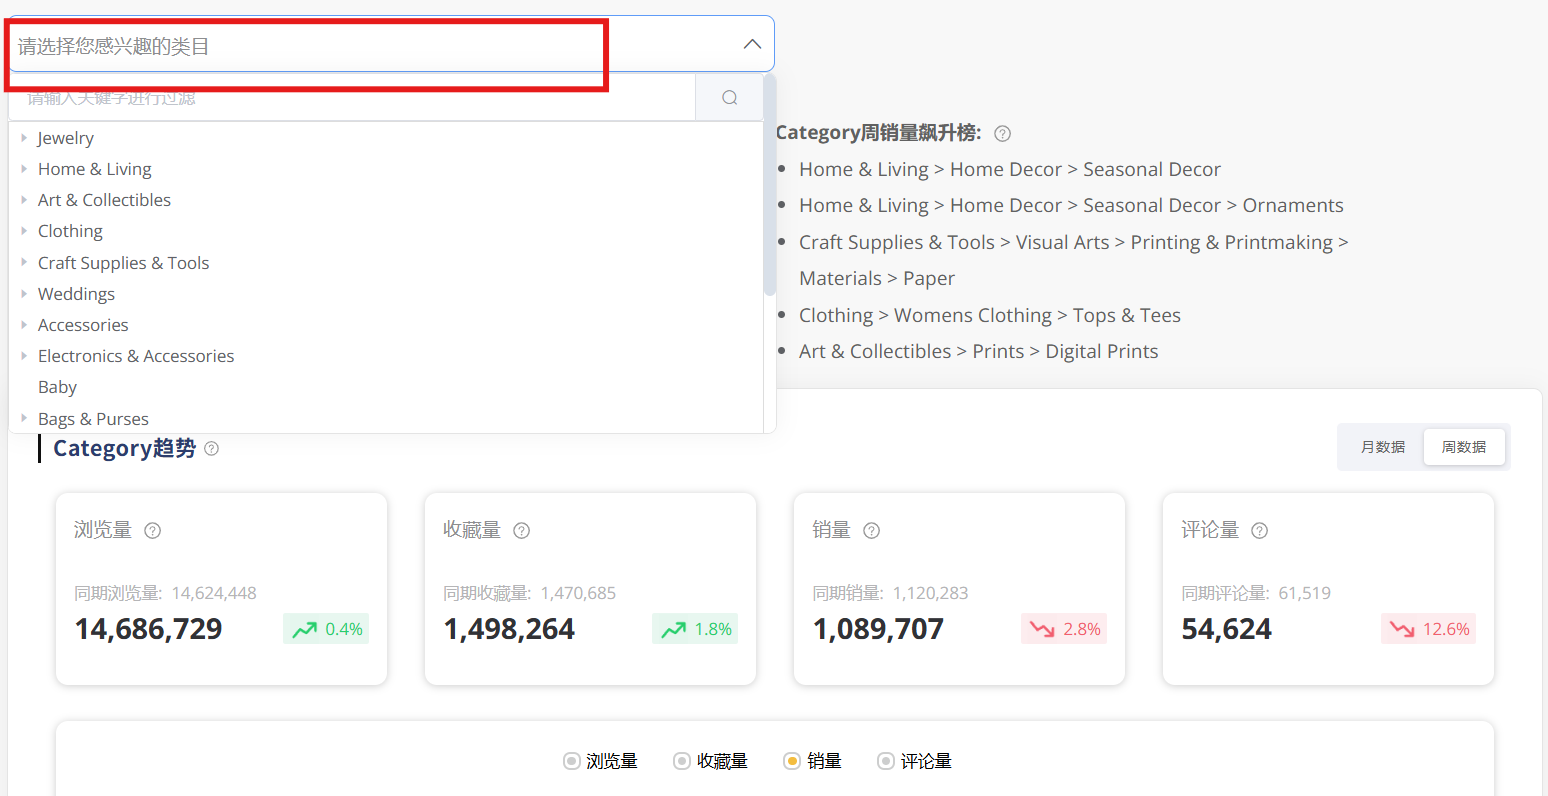Select the 浏览量 radio button for chart

click(x=572, y=762)
